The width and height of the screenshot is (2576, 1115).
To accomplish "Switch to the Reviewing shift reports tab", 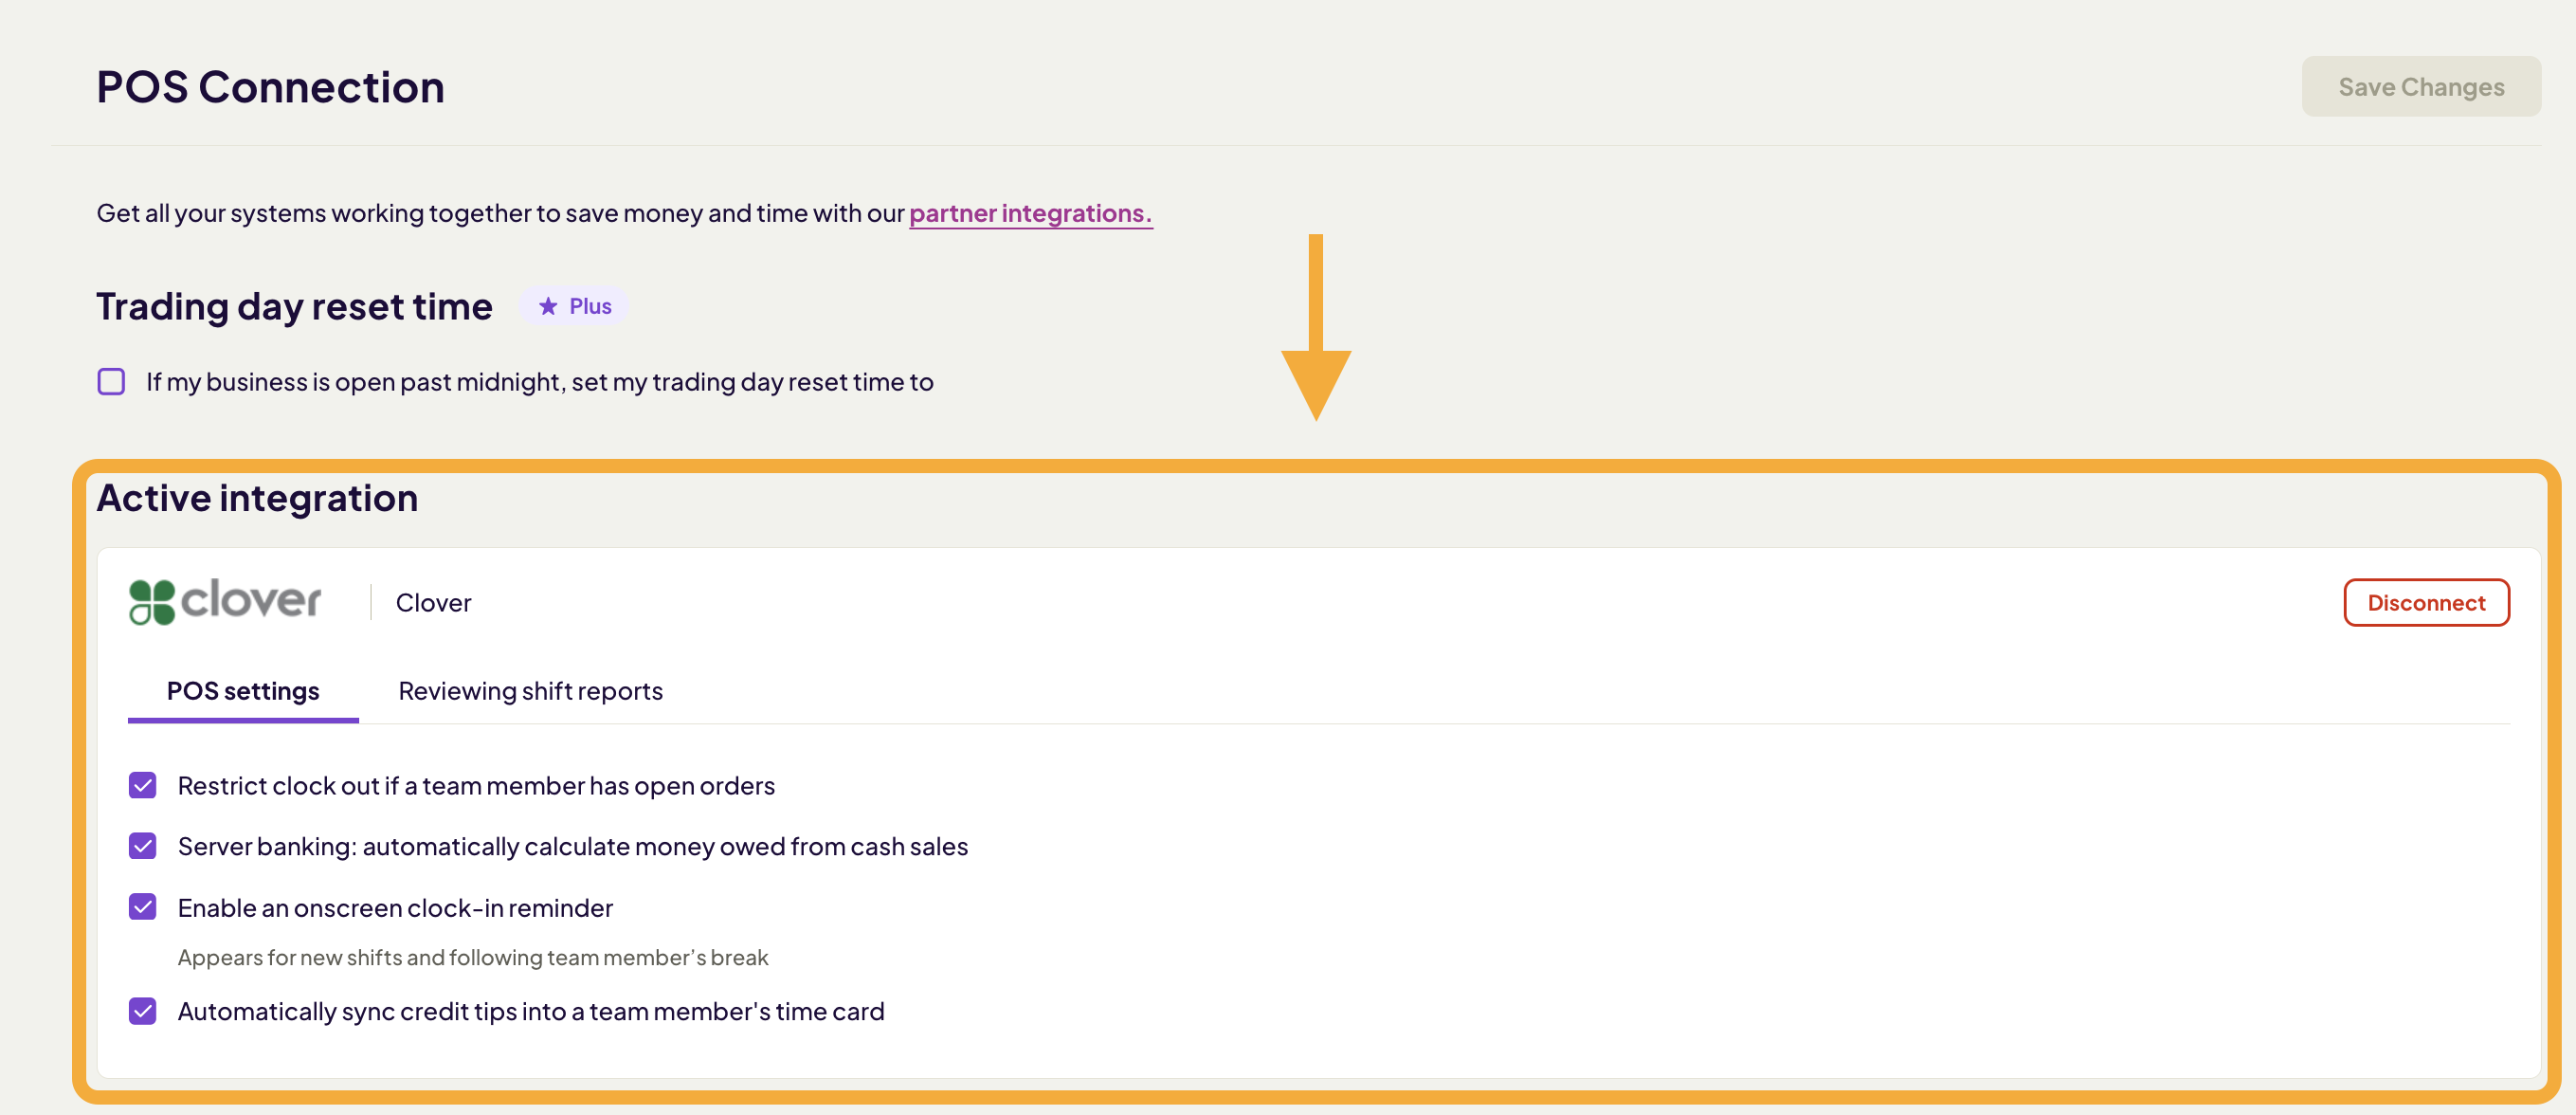I will pos(530,690).
